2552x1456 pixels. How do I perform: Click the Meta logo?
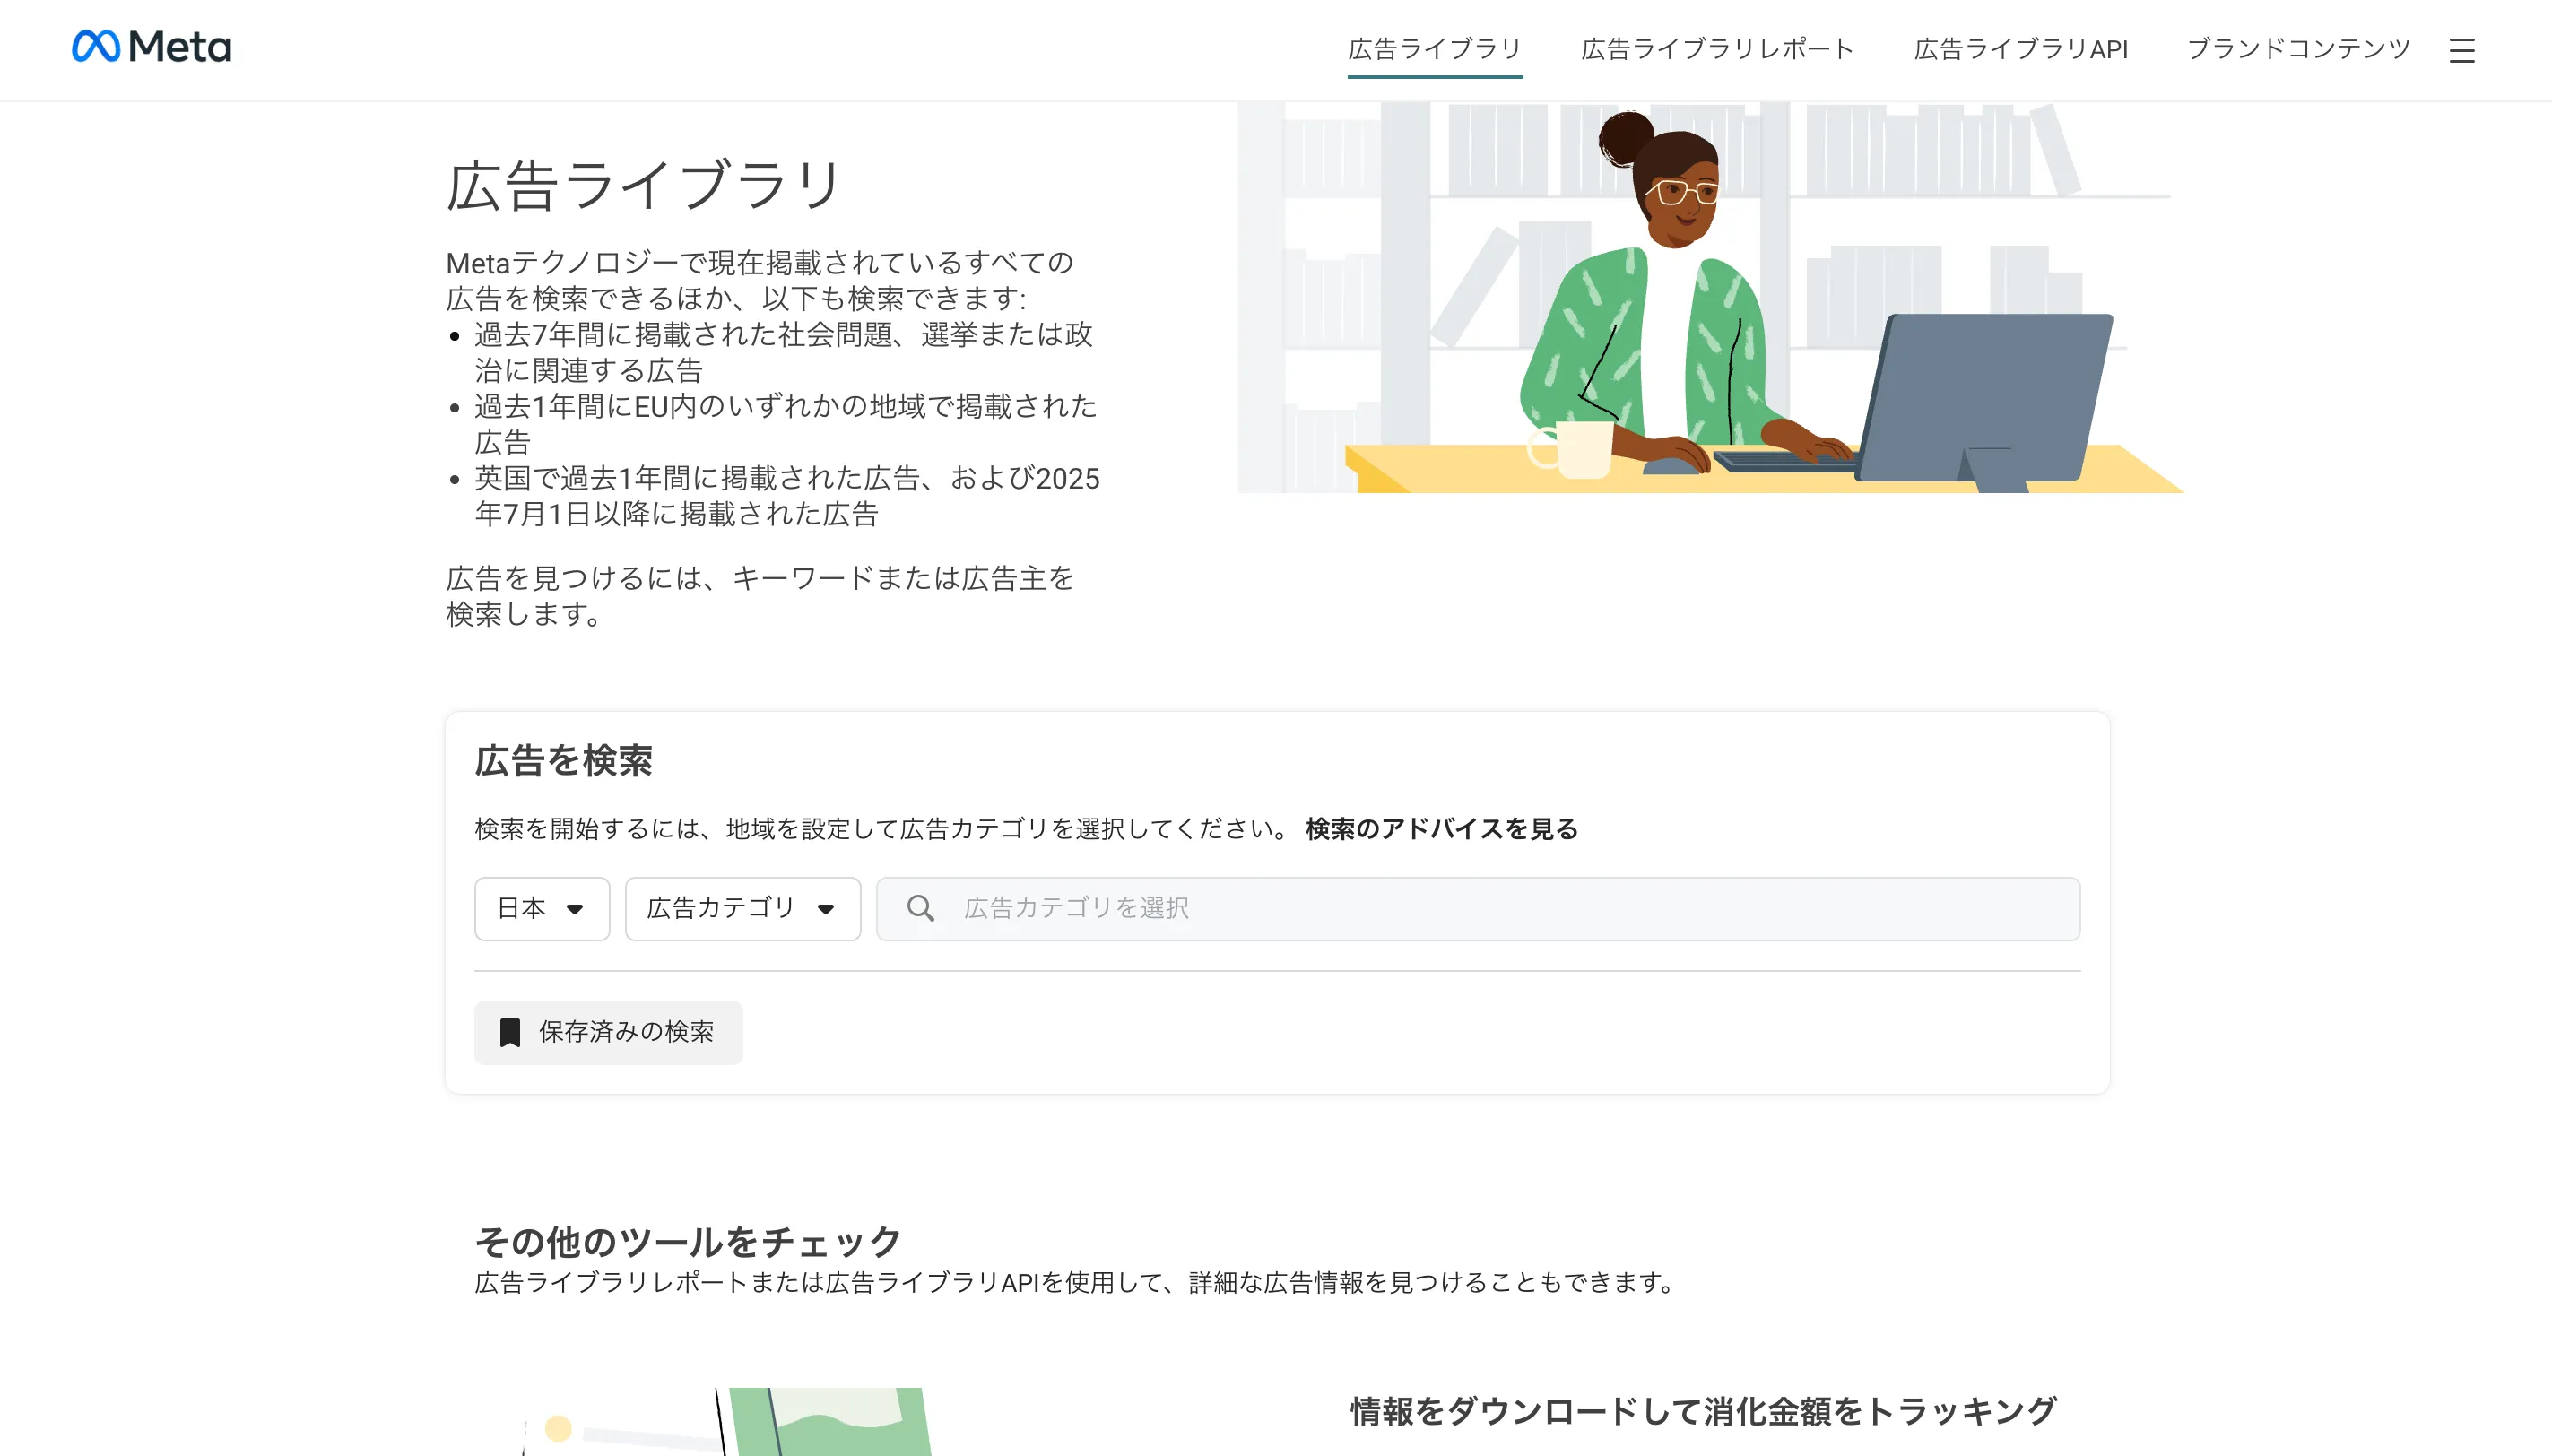pos(151,47)
